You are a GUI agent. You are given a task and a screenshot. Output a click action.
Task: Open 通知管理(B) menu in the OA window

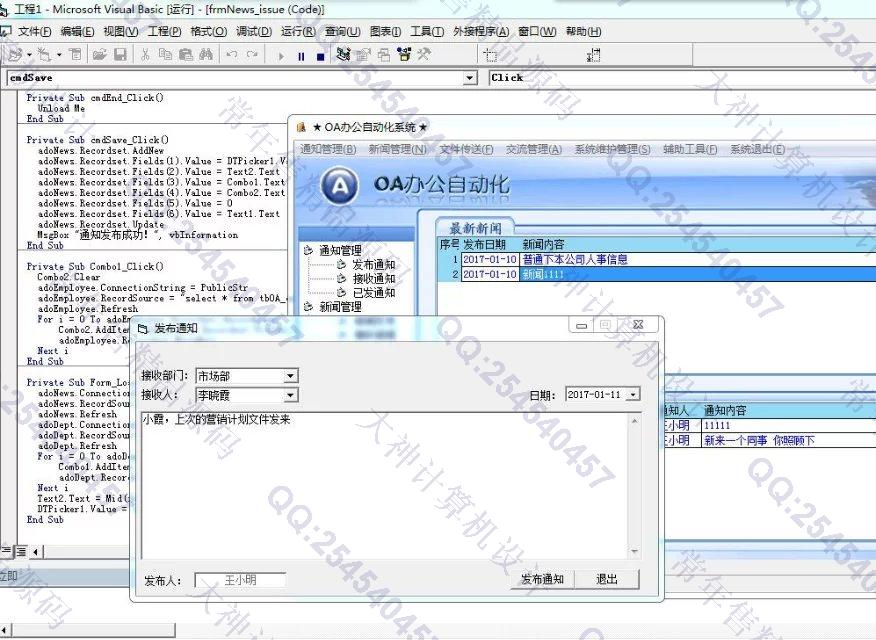(328, 149)
